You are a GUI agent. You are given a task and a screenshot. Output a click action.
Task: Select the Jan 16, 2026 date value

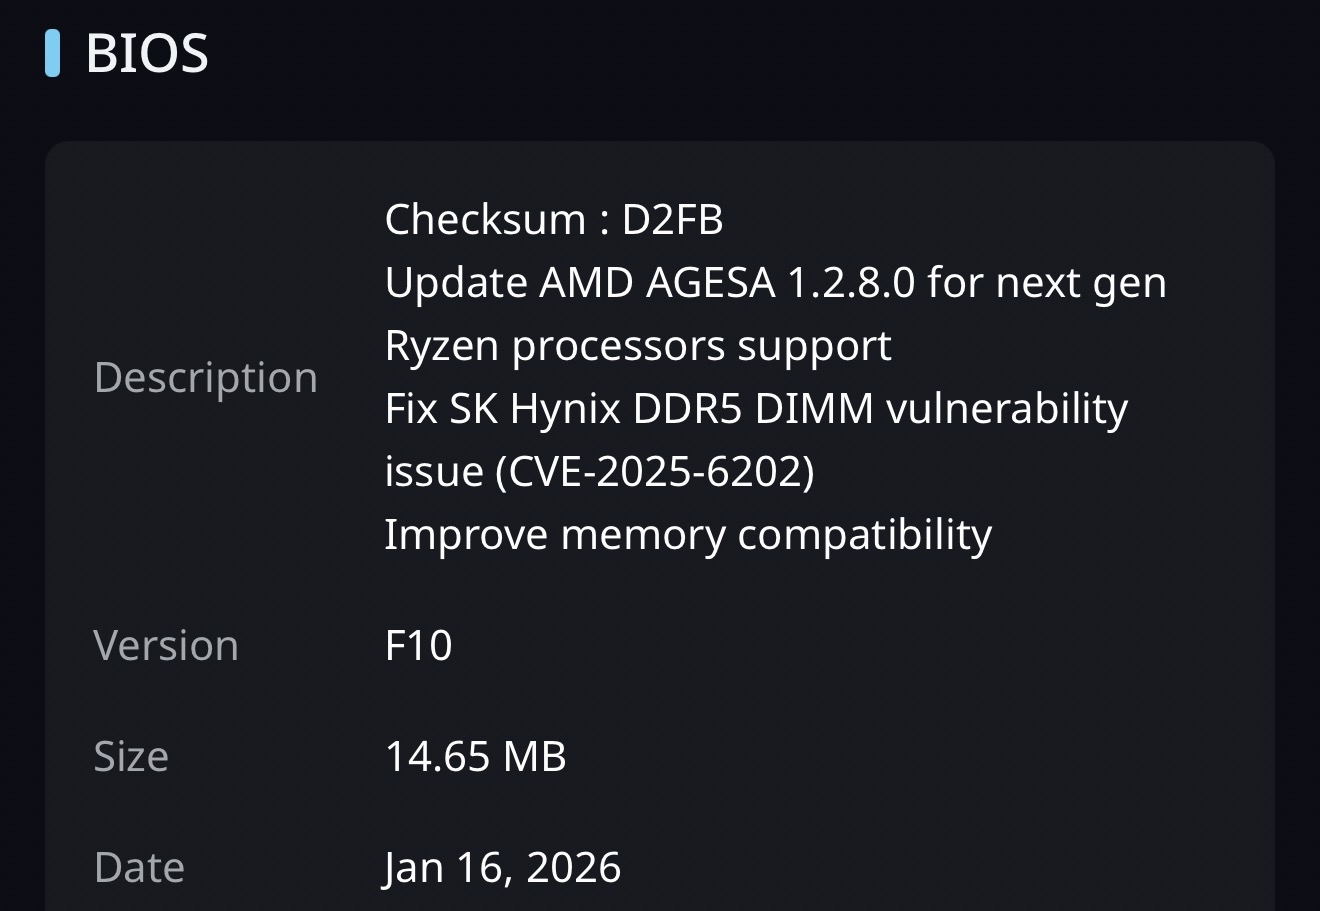(502, 868)
